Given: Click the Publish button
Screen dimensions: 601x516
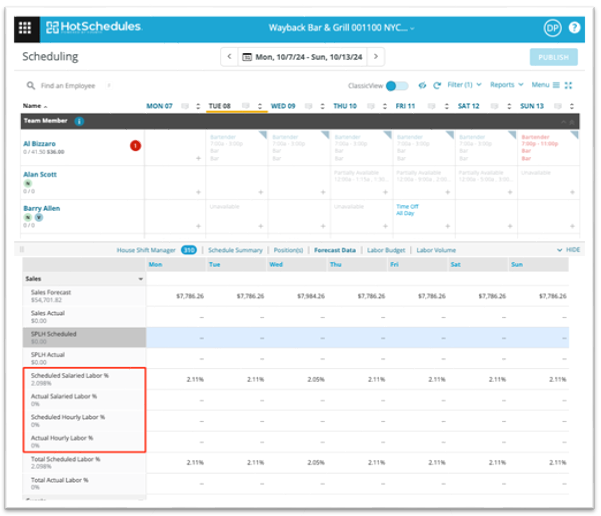Looking at the screenshot, I should [553, 58].
